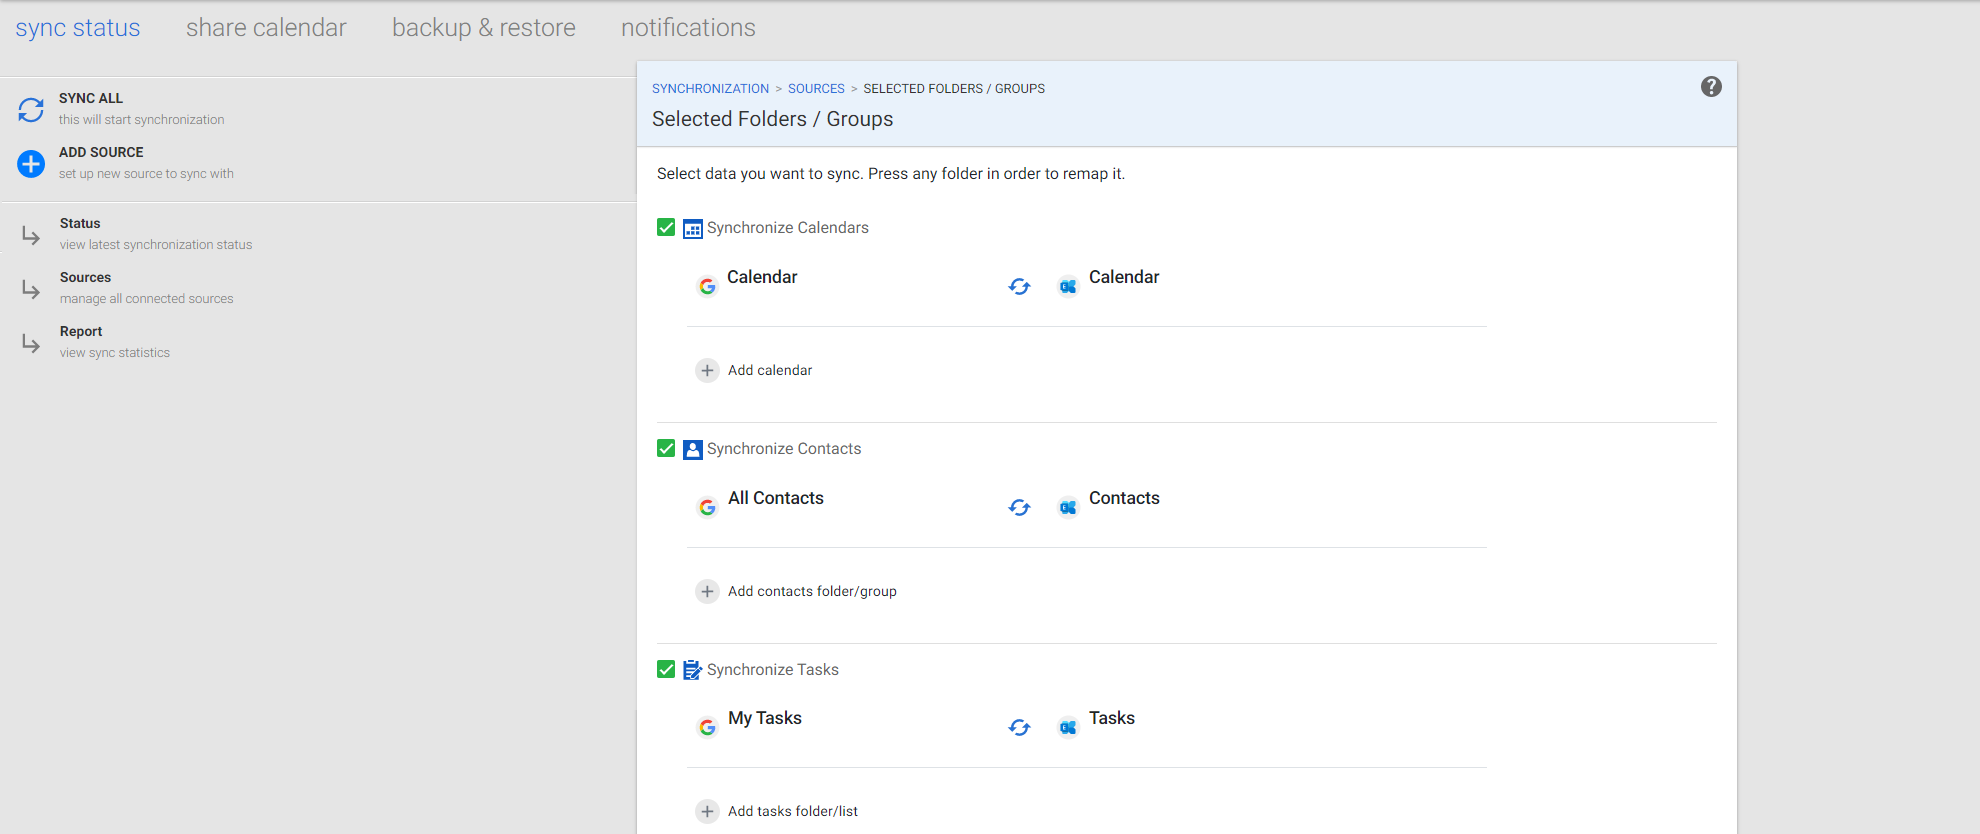Remap the Google Calendar folder
Screen dimensions: 1980x834
[x=762, y=278]
